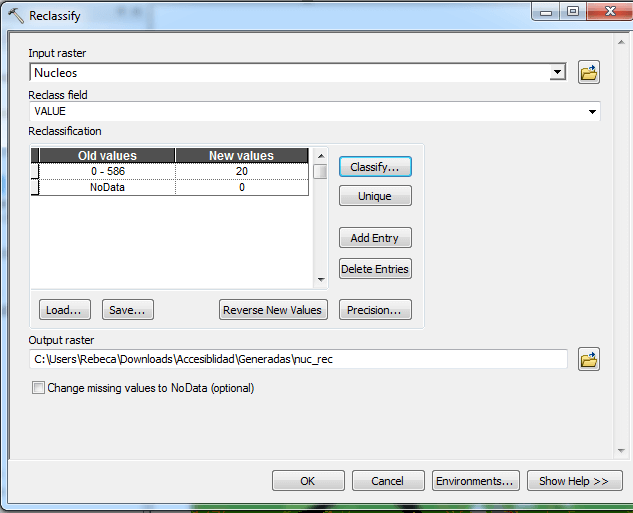Expand the Reclass field VALUE dropdown
633x513 pixels.
coord(593,112)
